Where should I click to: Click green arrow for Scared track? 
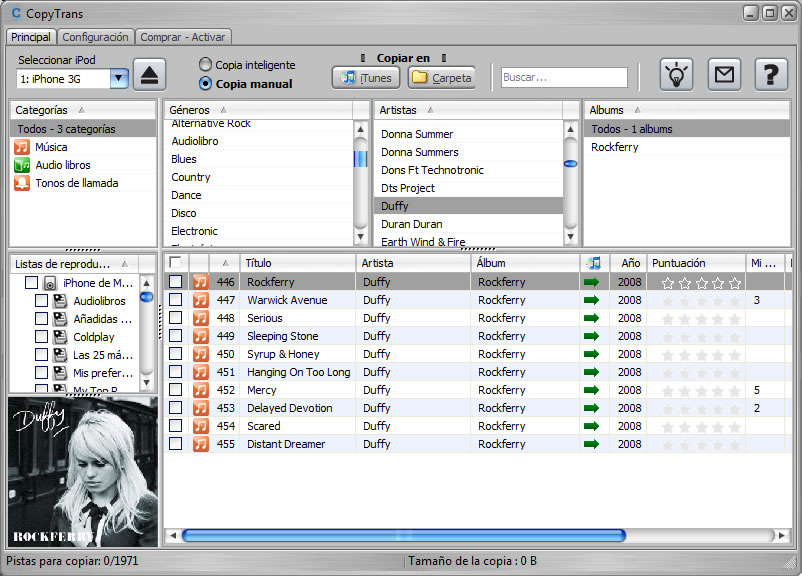coord(591,426)
